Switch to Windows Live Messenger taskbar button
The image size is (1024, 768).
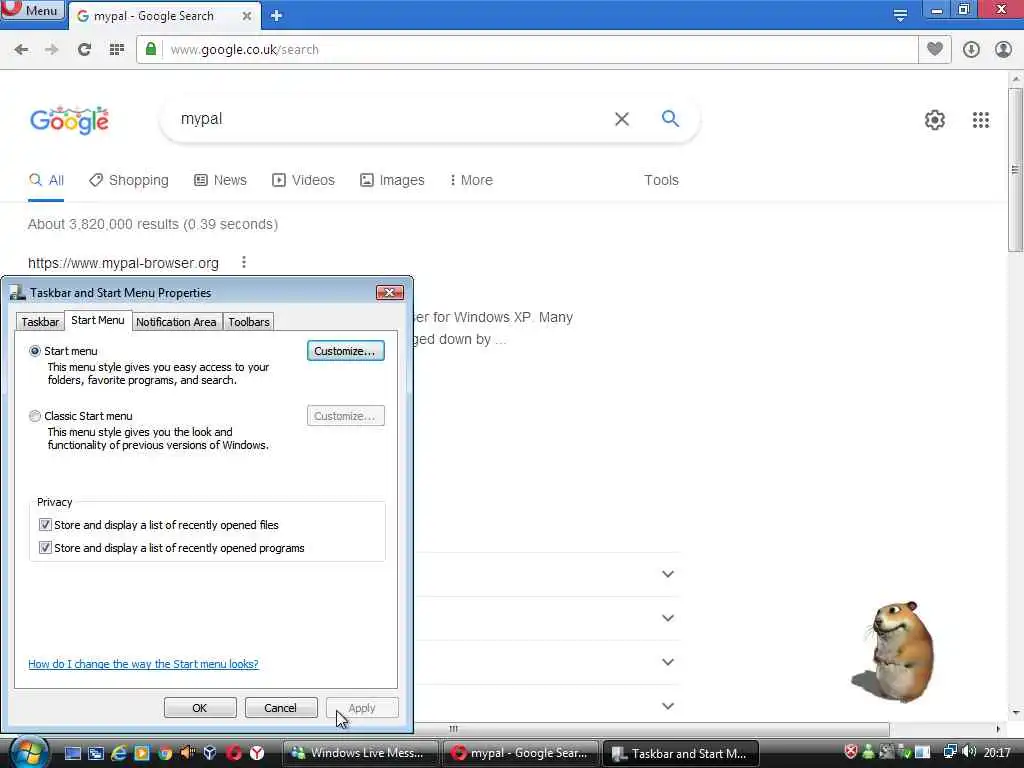(362, 753)
